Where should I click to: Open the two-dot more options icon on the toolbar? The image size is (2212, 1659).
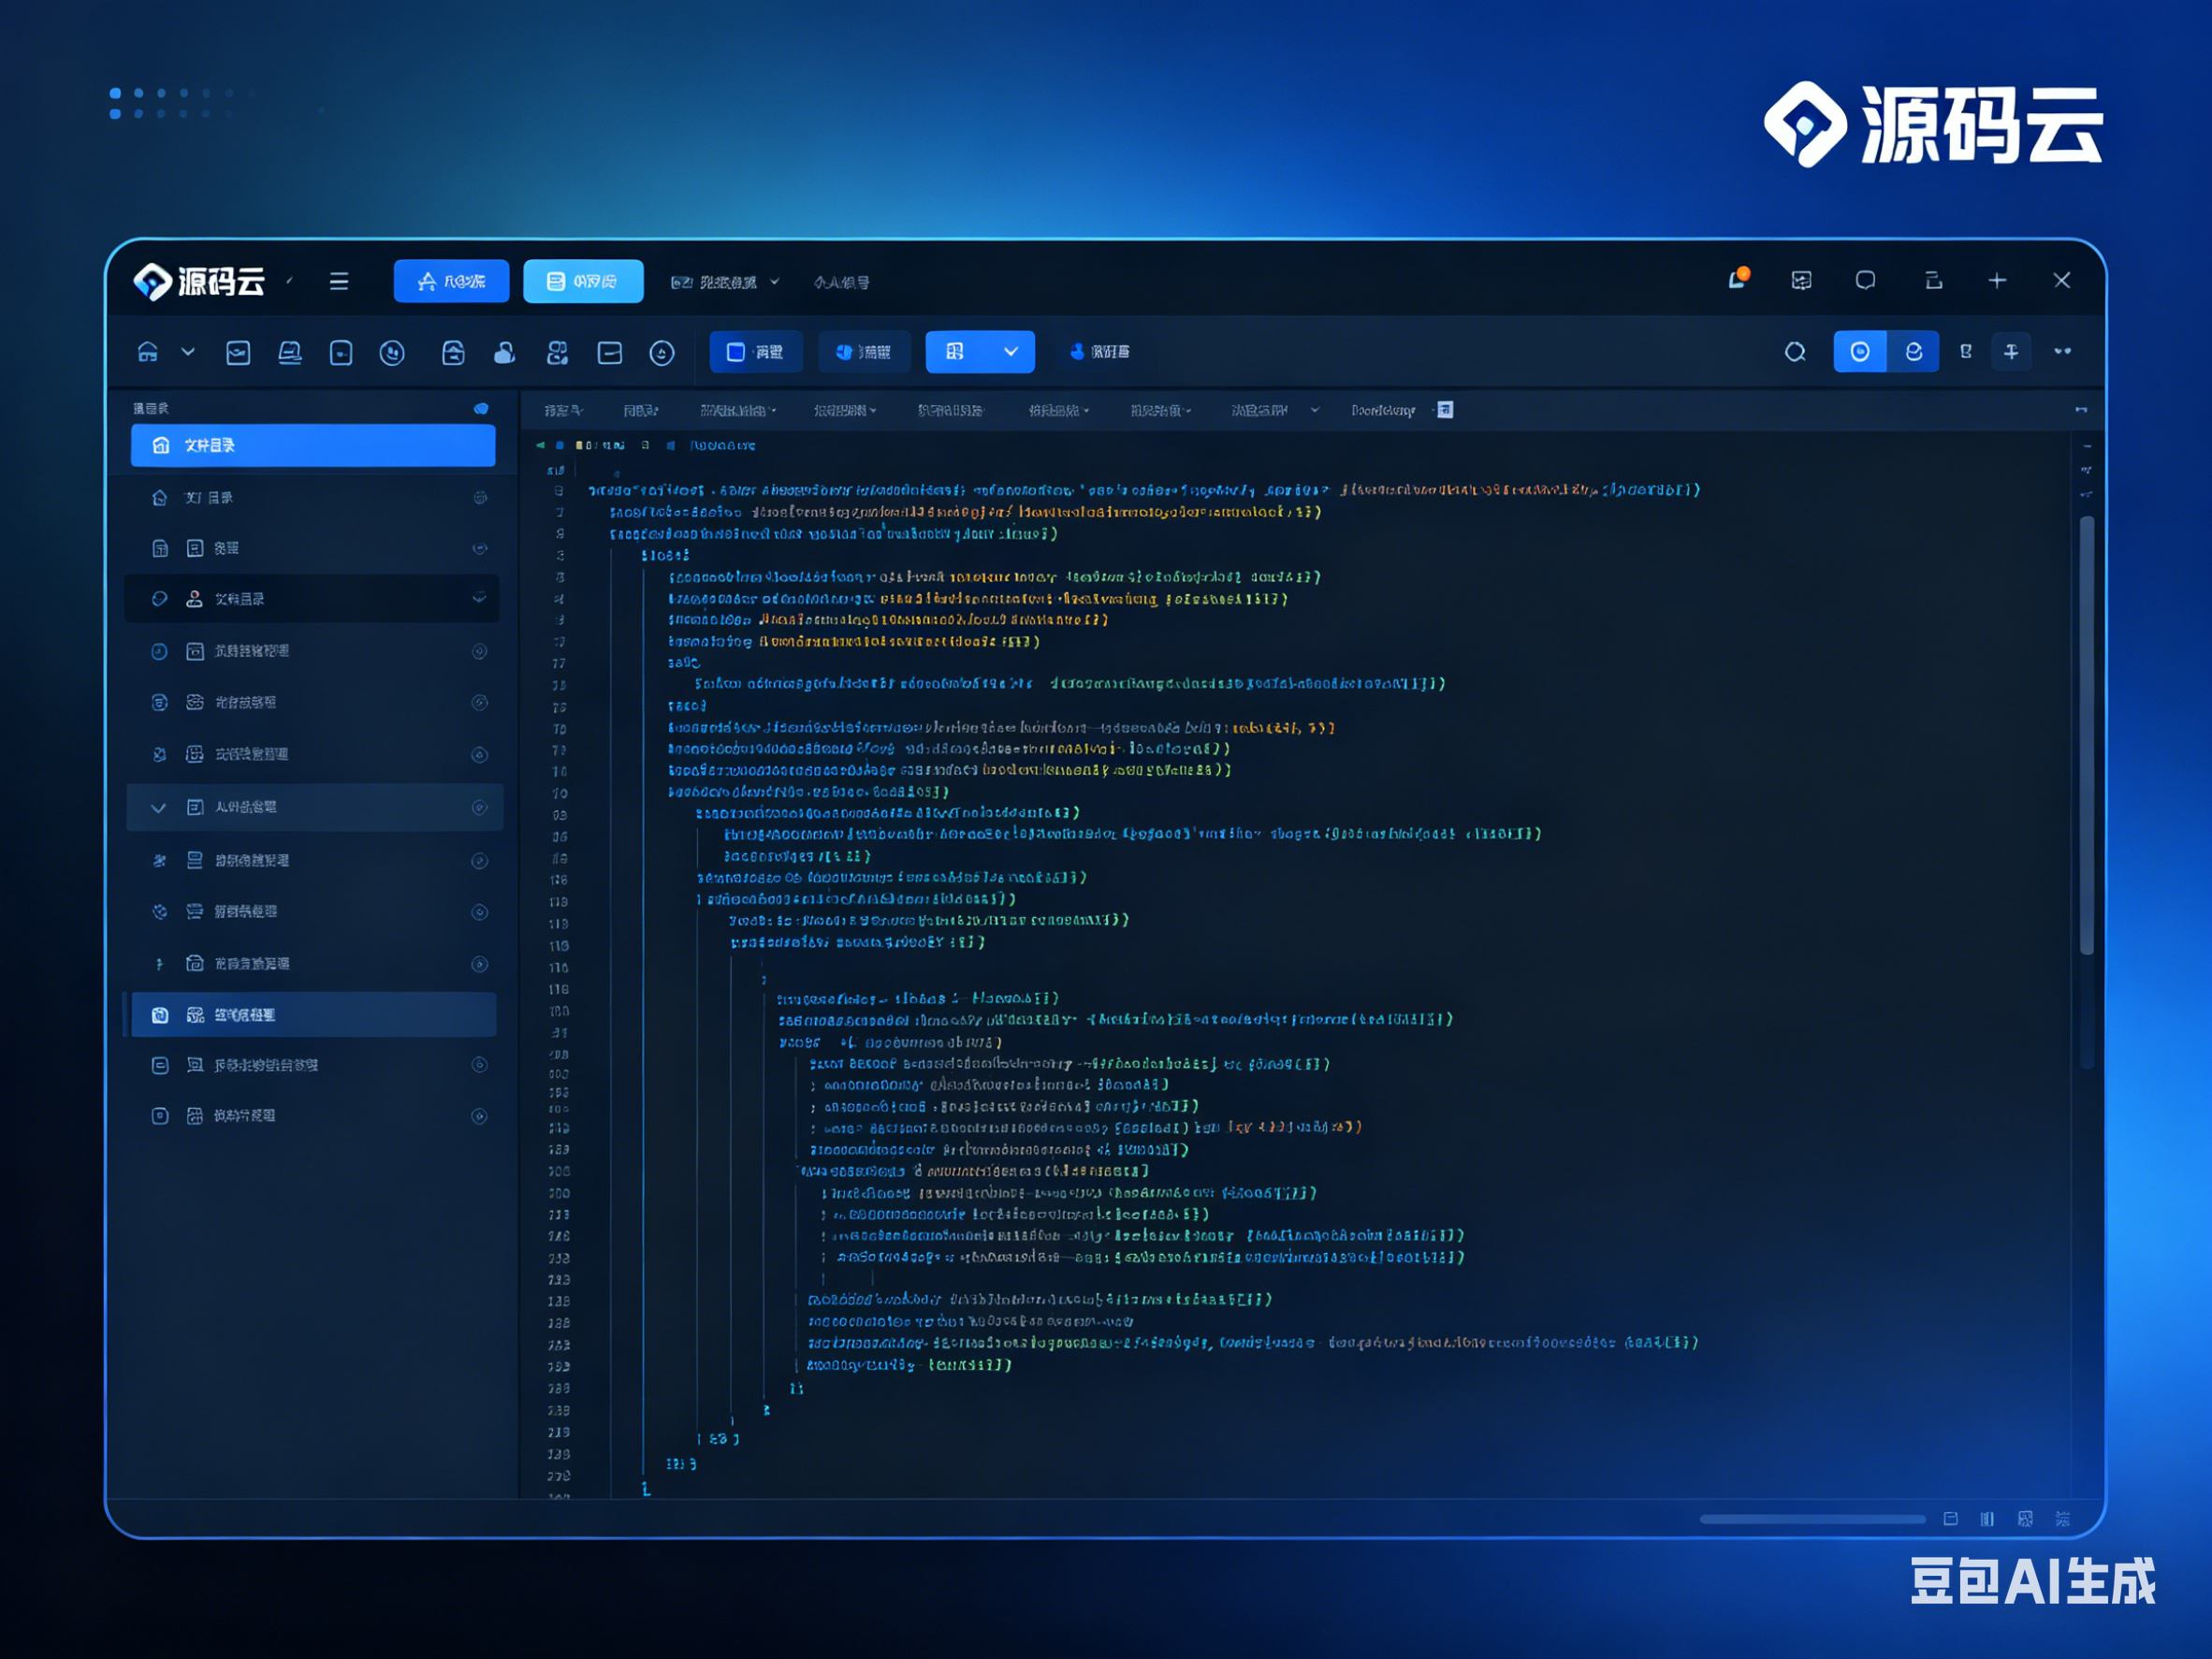(2062, 351)
